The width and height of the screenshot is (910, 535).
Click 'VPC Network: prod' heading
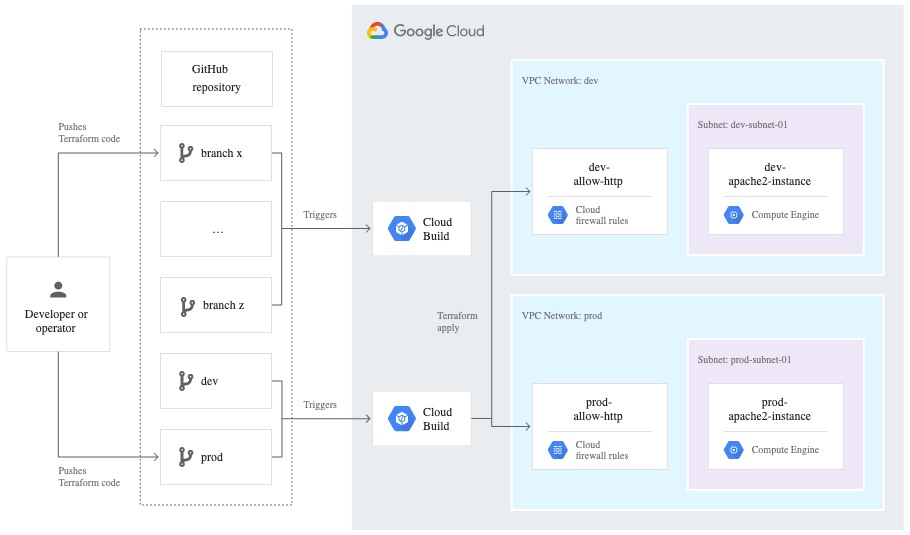coord(562,316)
